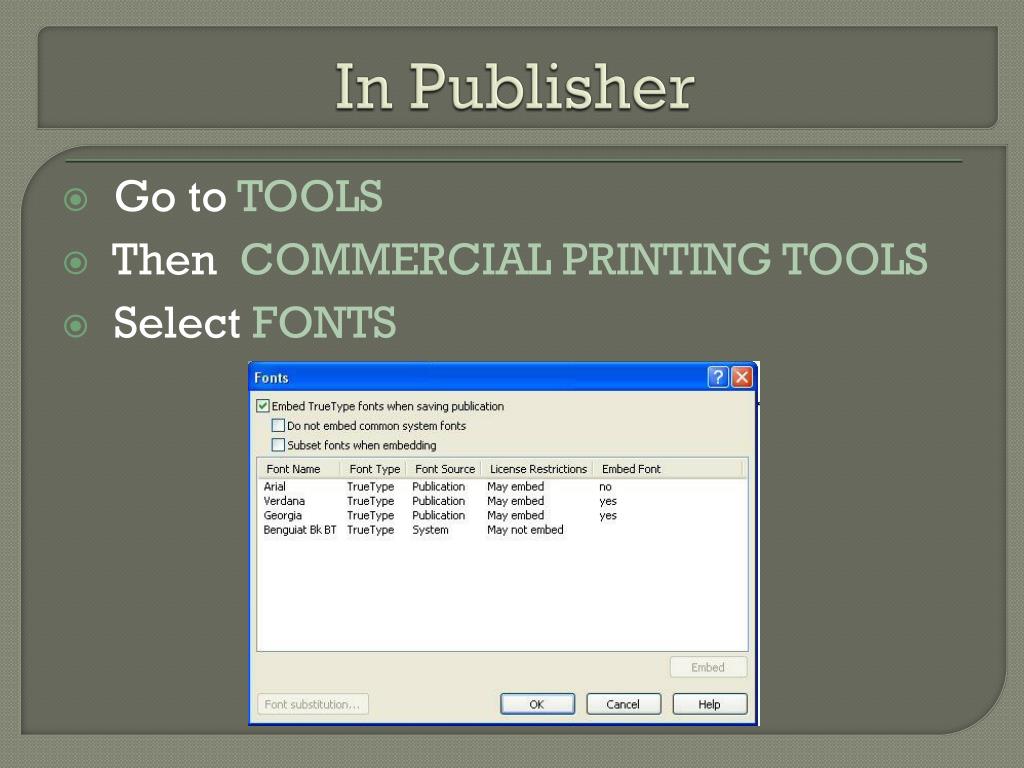Image resolution: width=1024 pixels, height=768 pixels.
Task: Check Subset fonts when embedding
Action: click(x=278, y=445)
